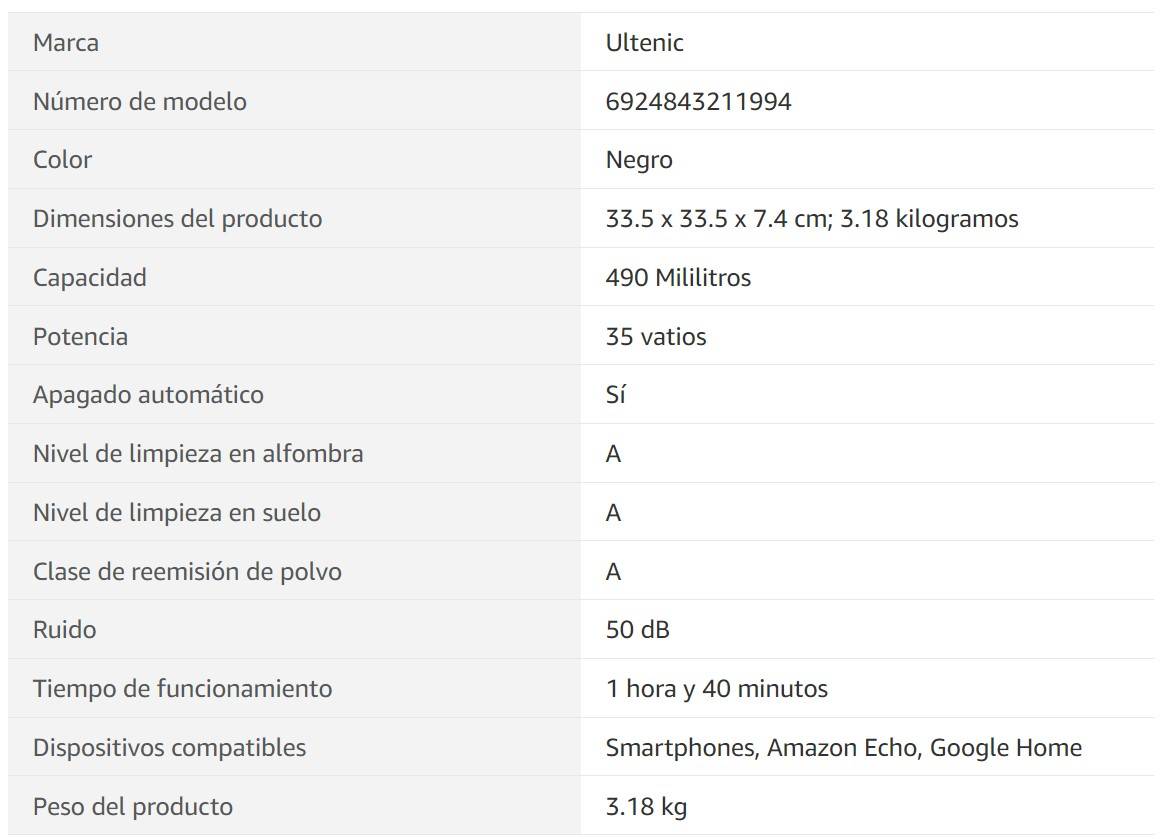
Task: Select the Ultenic brand value
Action: click(x=644, y=43)
